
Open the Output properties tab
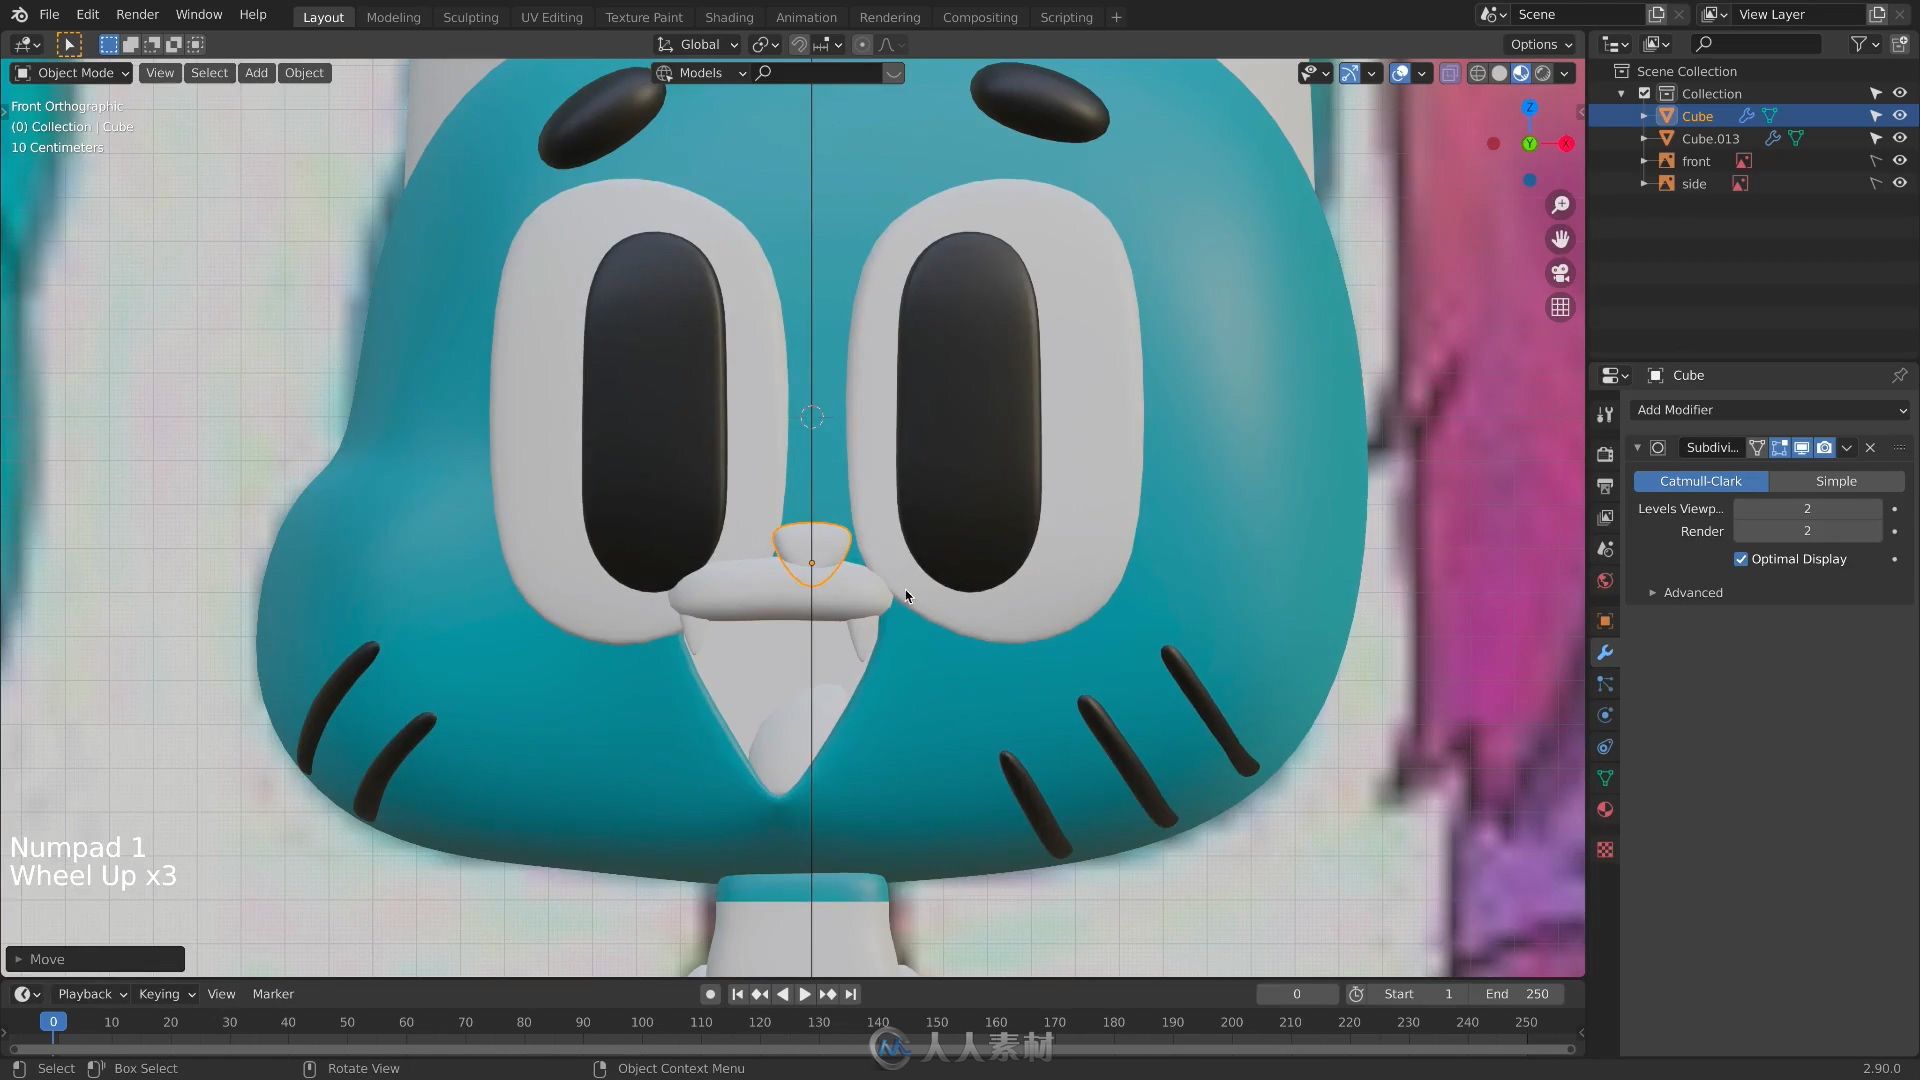coord(1605,486)
